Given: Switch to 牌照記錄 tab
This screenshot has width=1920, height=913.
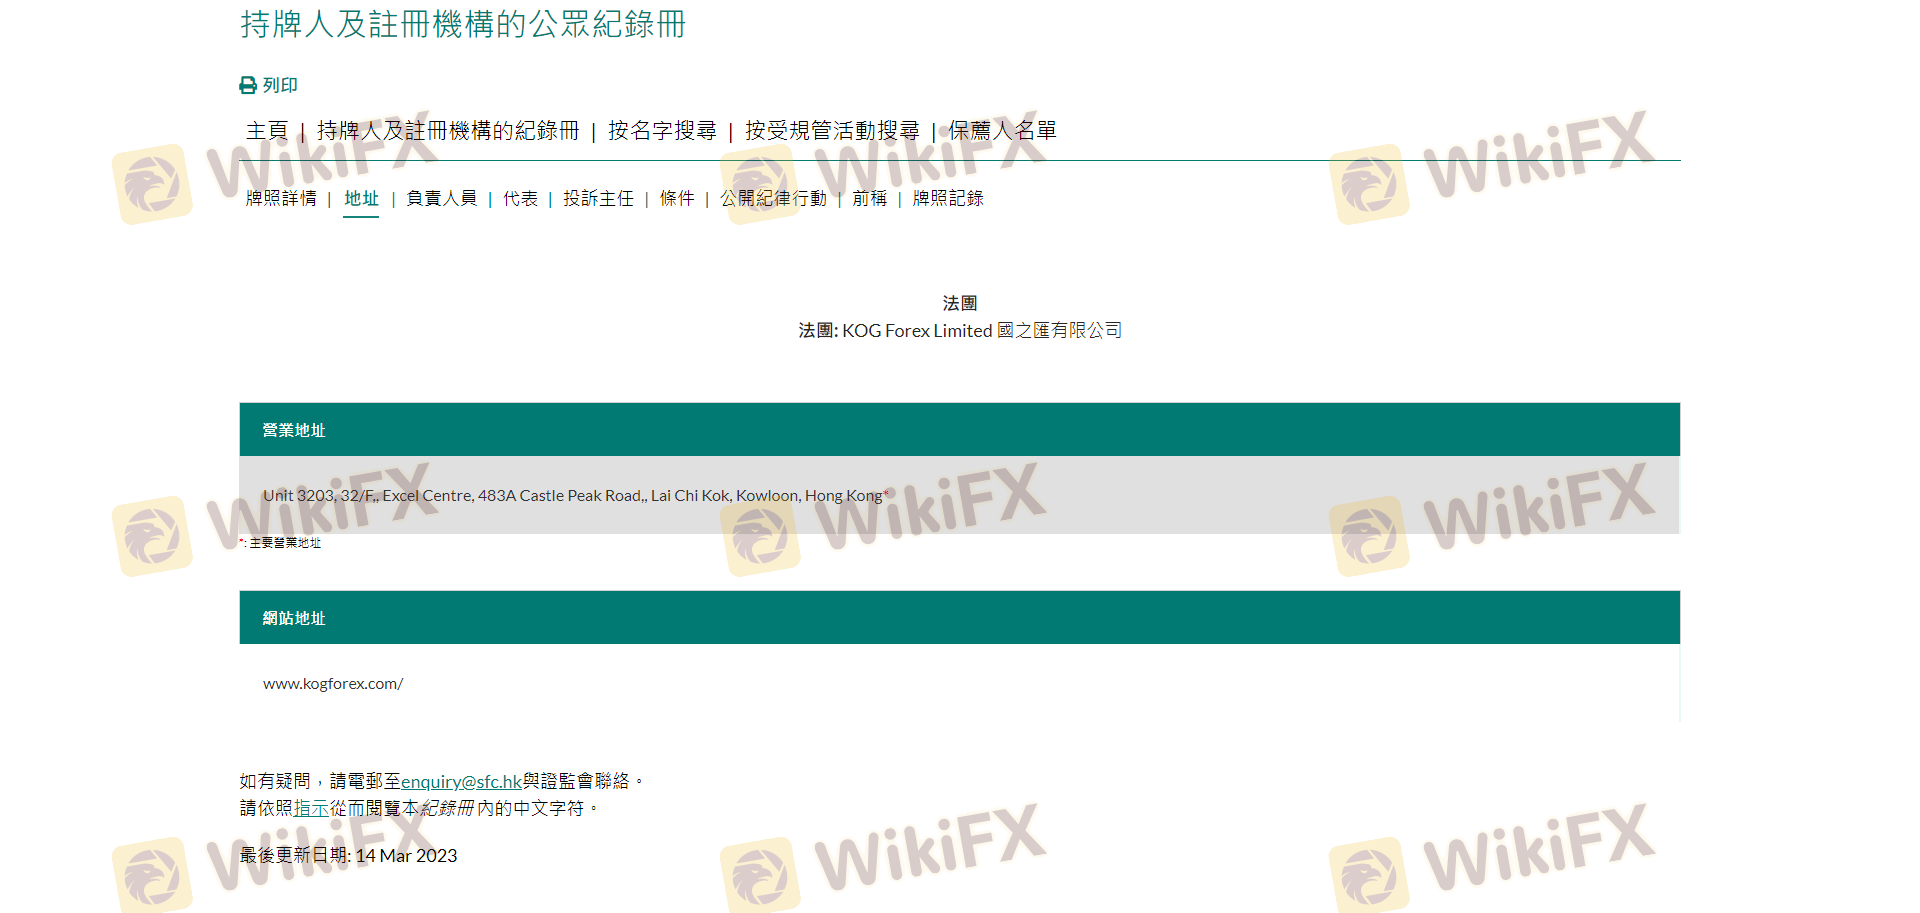Looking at the screenshot, I should (x=948, y=199).
